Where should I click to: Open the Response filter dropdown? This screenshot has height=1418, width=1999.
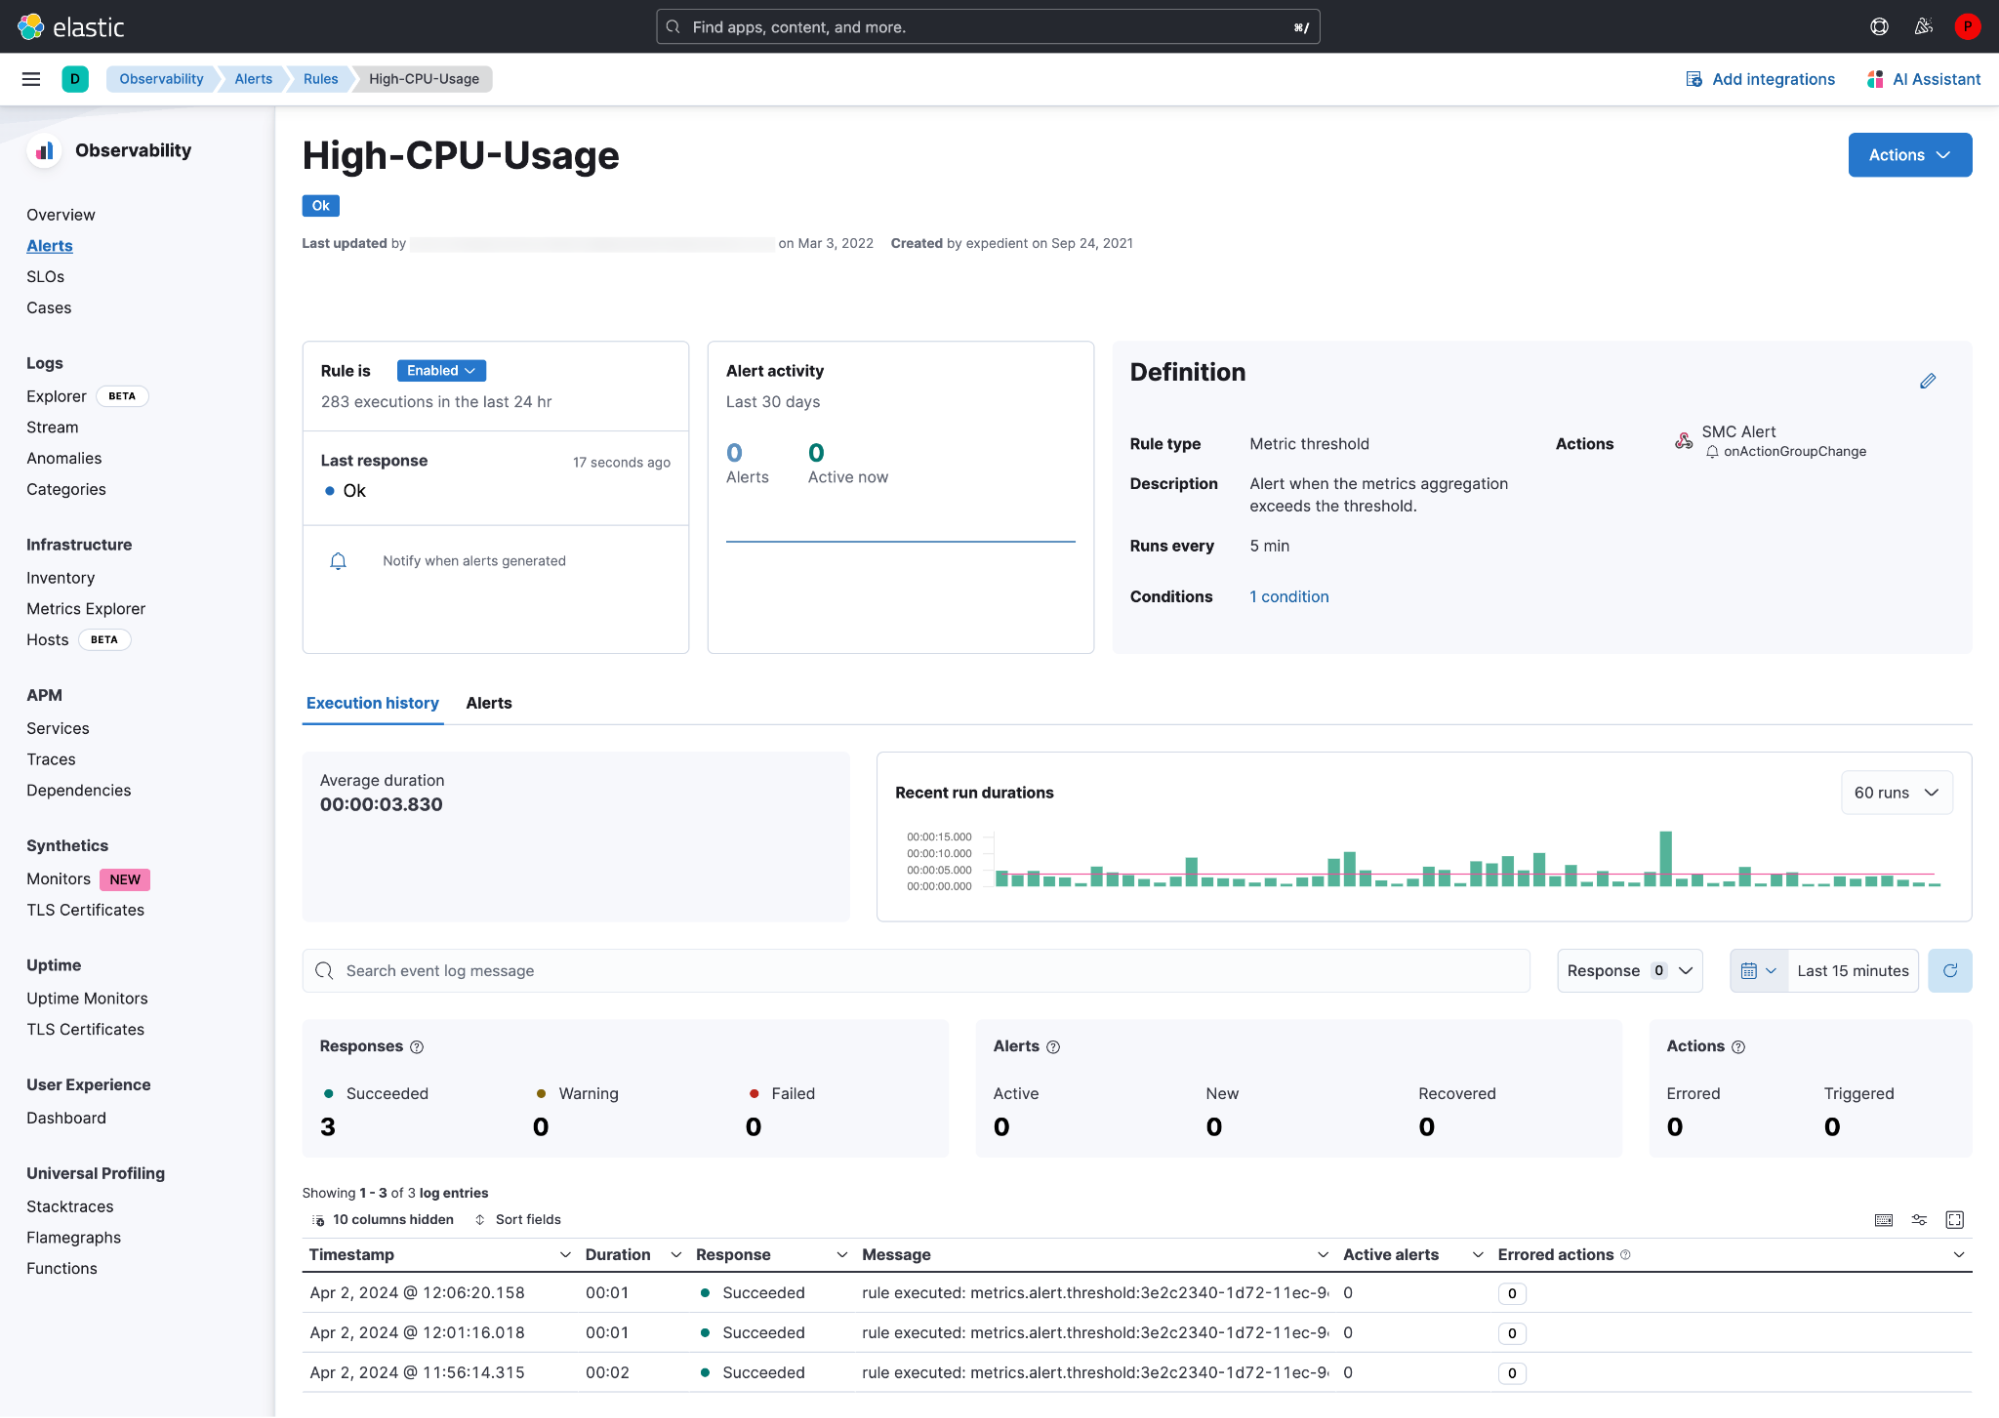tap(1629, 971)
